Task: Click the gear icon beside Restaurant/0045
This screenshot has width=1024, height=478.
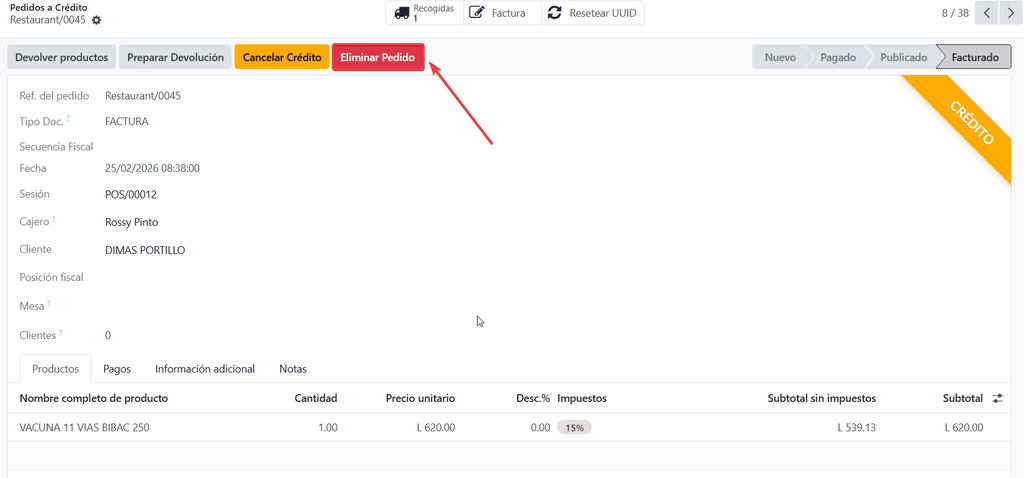Action: pos(96,20)
